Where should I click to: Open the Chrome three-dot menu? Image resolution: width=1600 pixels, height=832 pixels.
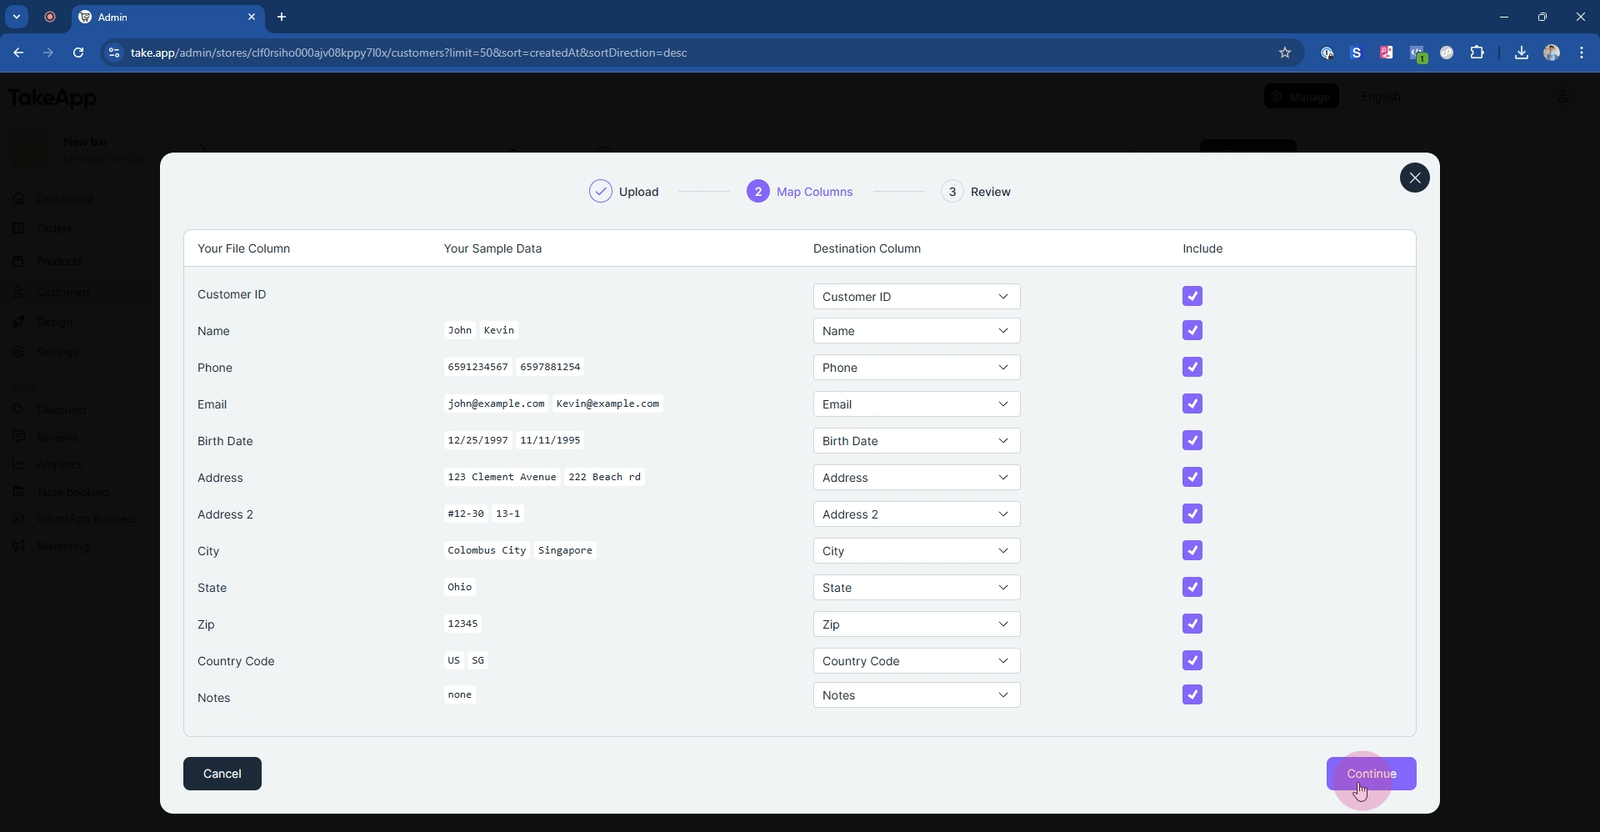point(1581,52)
